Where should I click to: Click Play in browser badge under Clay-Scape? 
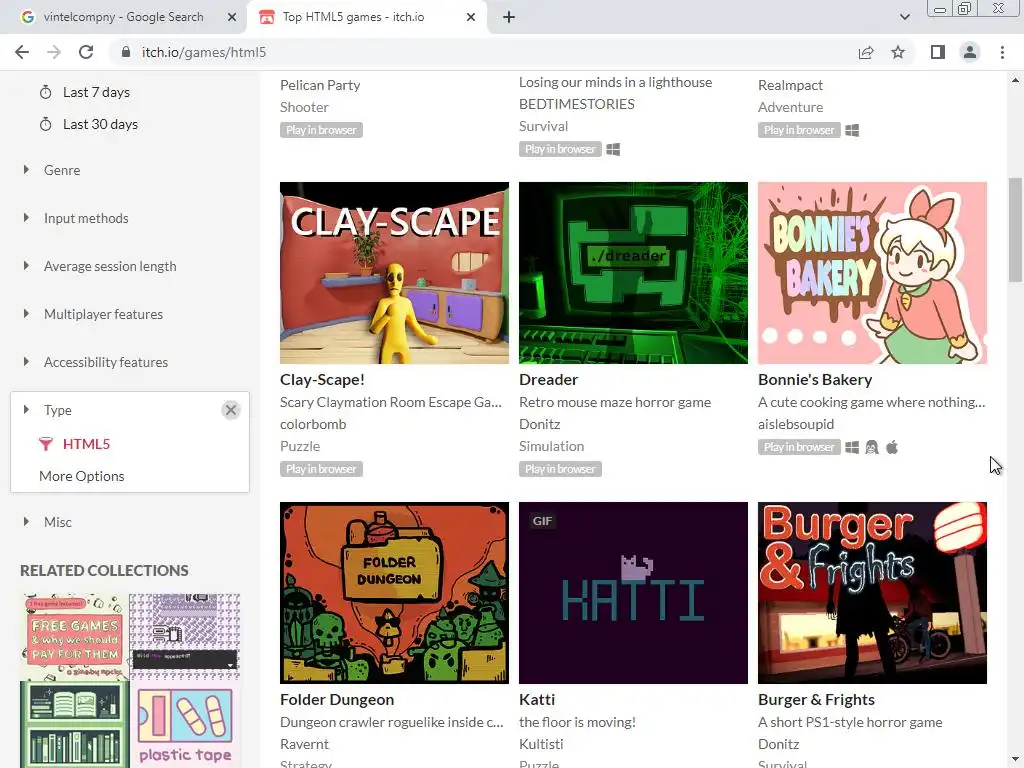(321, 469)
